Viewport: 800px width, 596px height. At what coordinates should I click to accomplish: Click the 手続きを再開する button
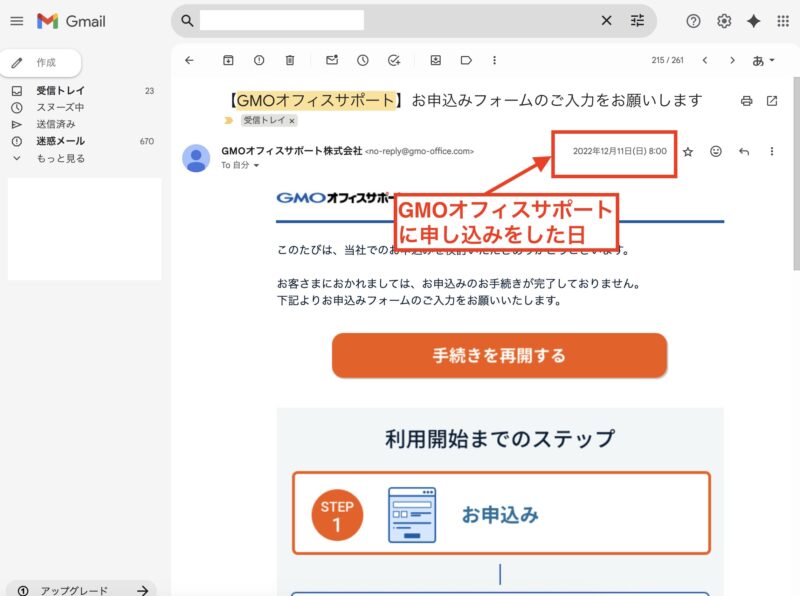click(x=499, y=356)
